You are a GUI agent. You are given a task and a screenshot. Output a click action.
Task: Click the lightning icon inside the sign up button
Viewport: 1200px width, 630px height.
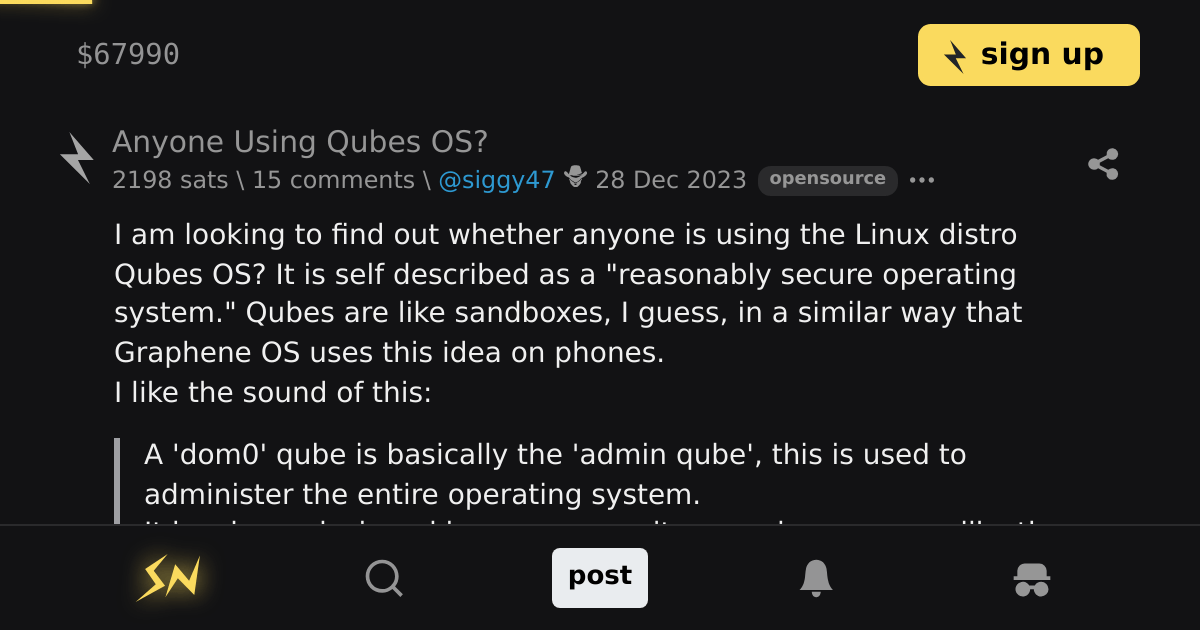pyautogui.click(x=957, y=55)
